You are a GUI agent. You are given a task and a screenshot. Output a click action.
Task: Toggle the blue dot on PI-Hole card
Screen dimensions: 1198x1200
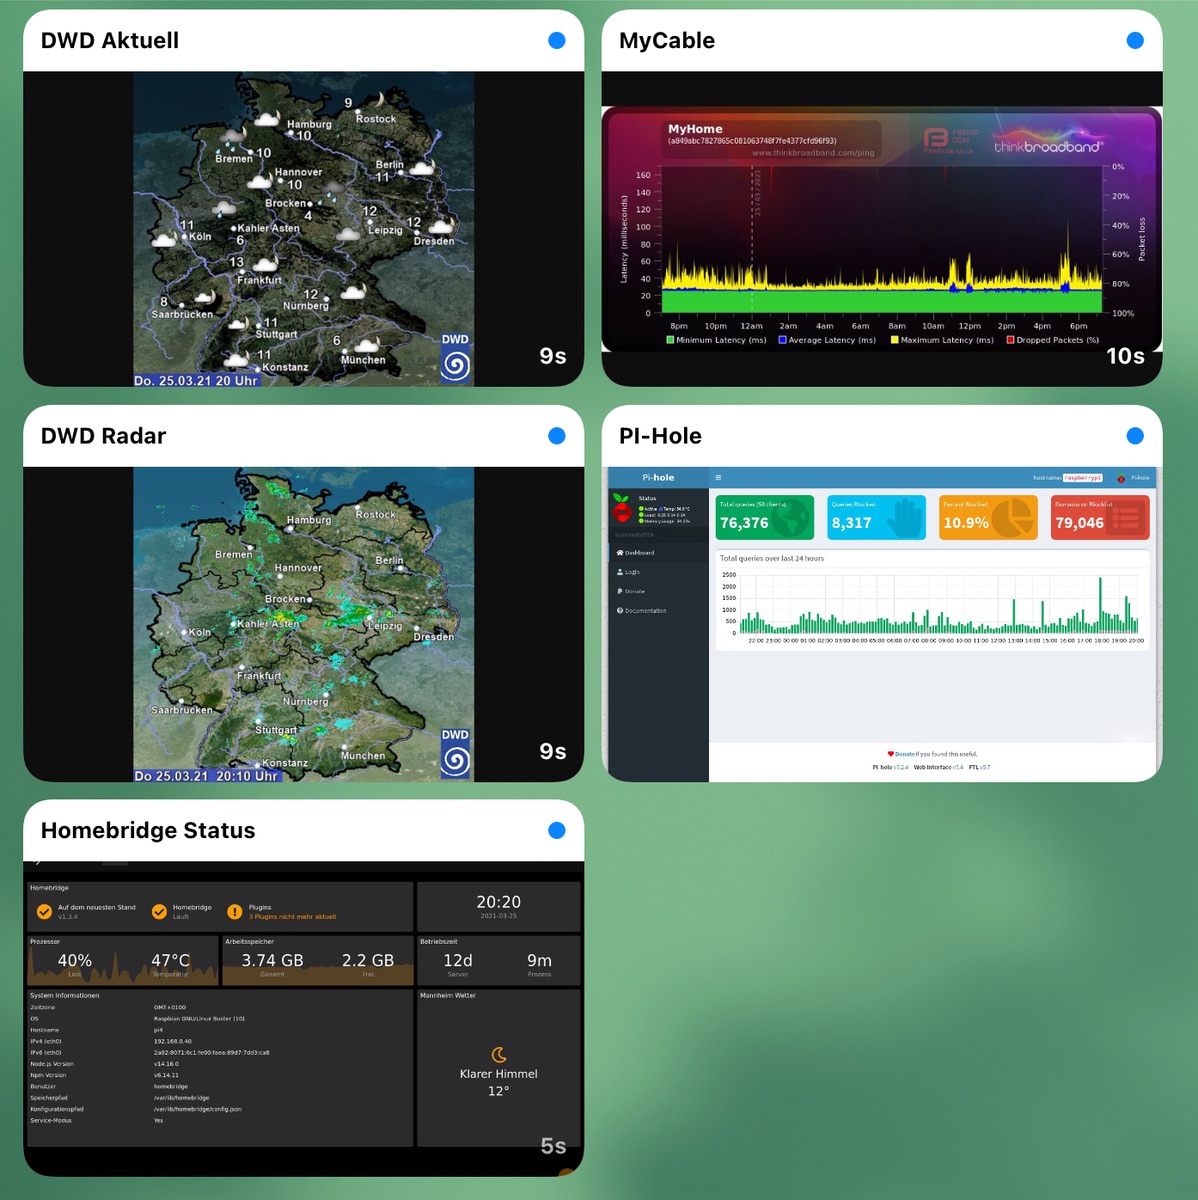tap(1135, 436)
